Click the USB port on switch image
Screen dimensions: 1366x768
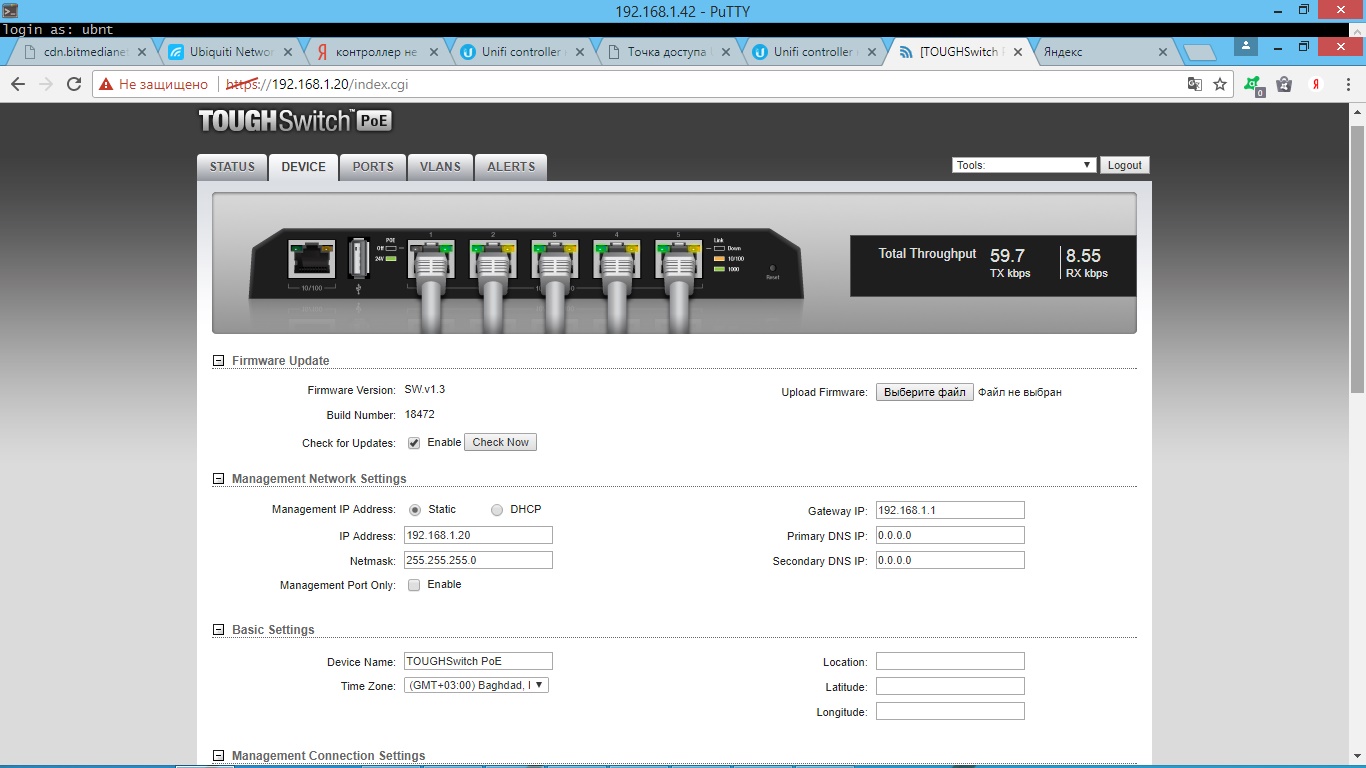click(x=358, y=259)
